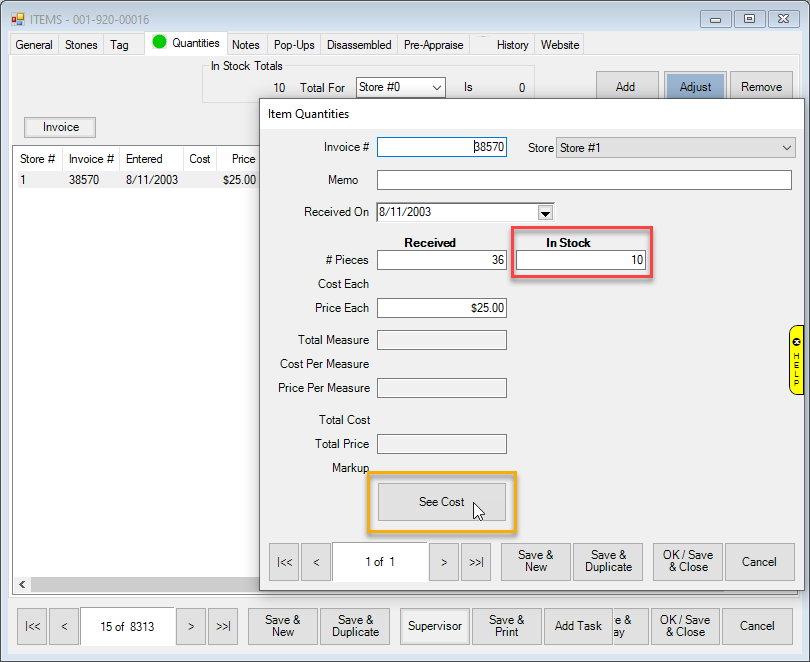Click the See Cost button
The image size is (810, 662).
point(441,502)
